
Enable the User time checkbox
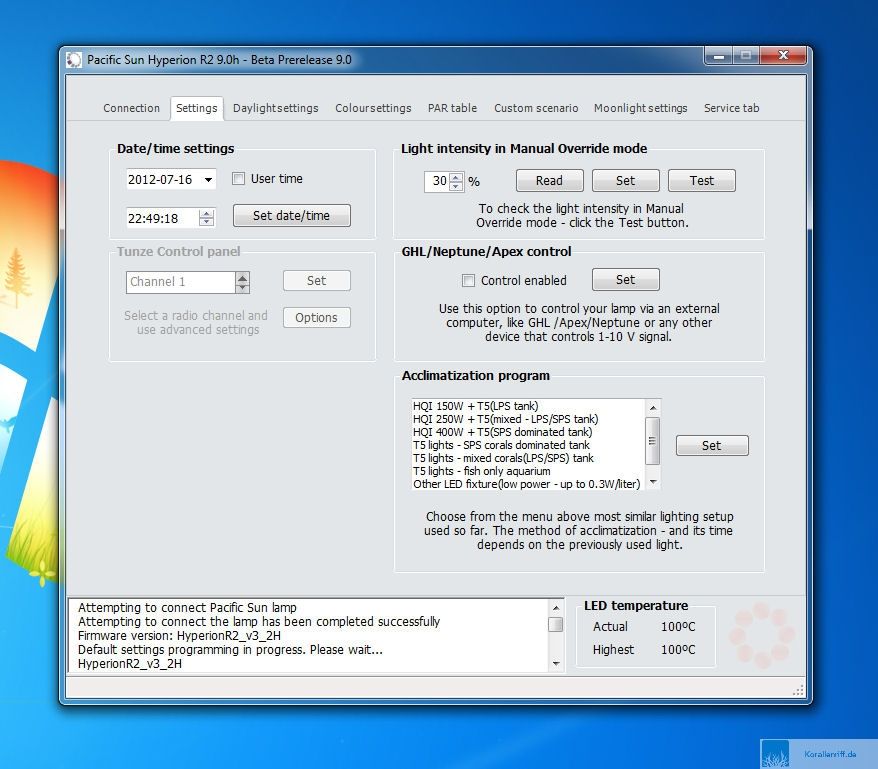pyautogui.click(x=239, y=179)
